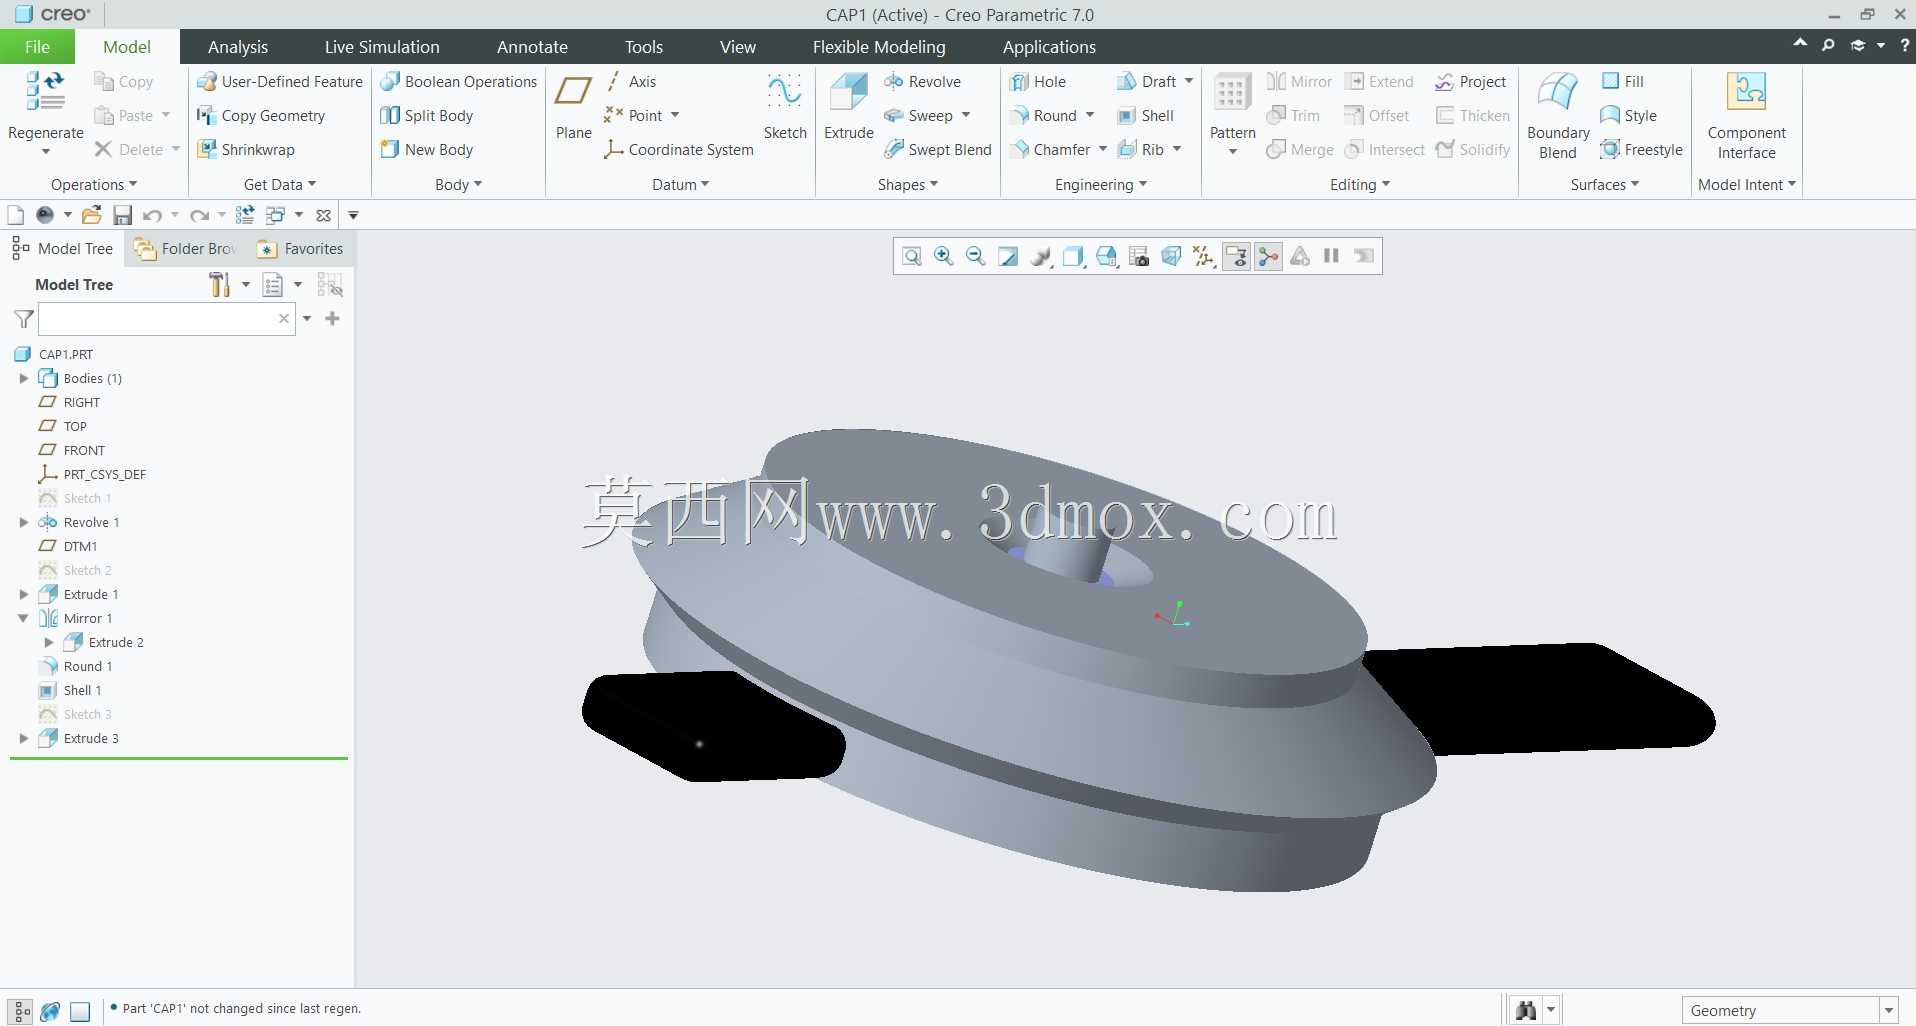Save the model with the disk icon
This screenshot has width=1916, height=1026.
point(123,215)
